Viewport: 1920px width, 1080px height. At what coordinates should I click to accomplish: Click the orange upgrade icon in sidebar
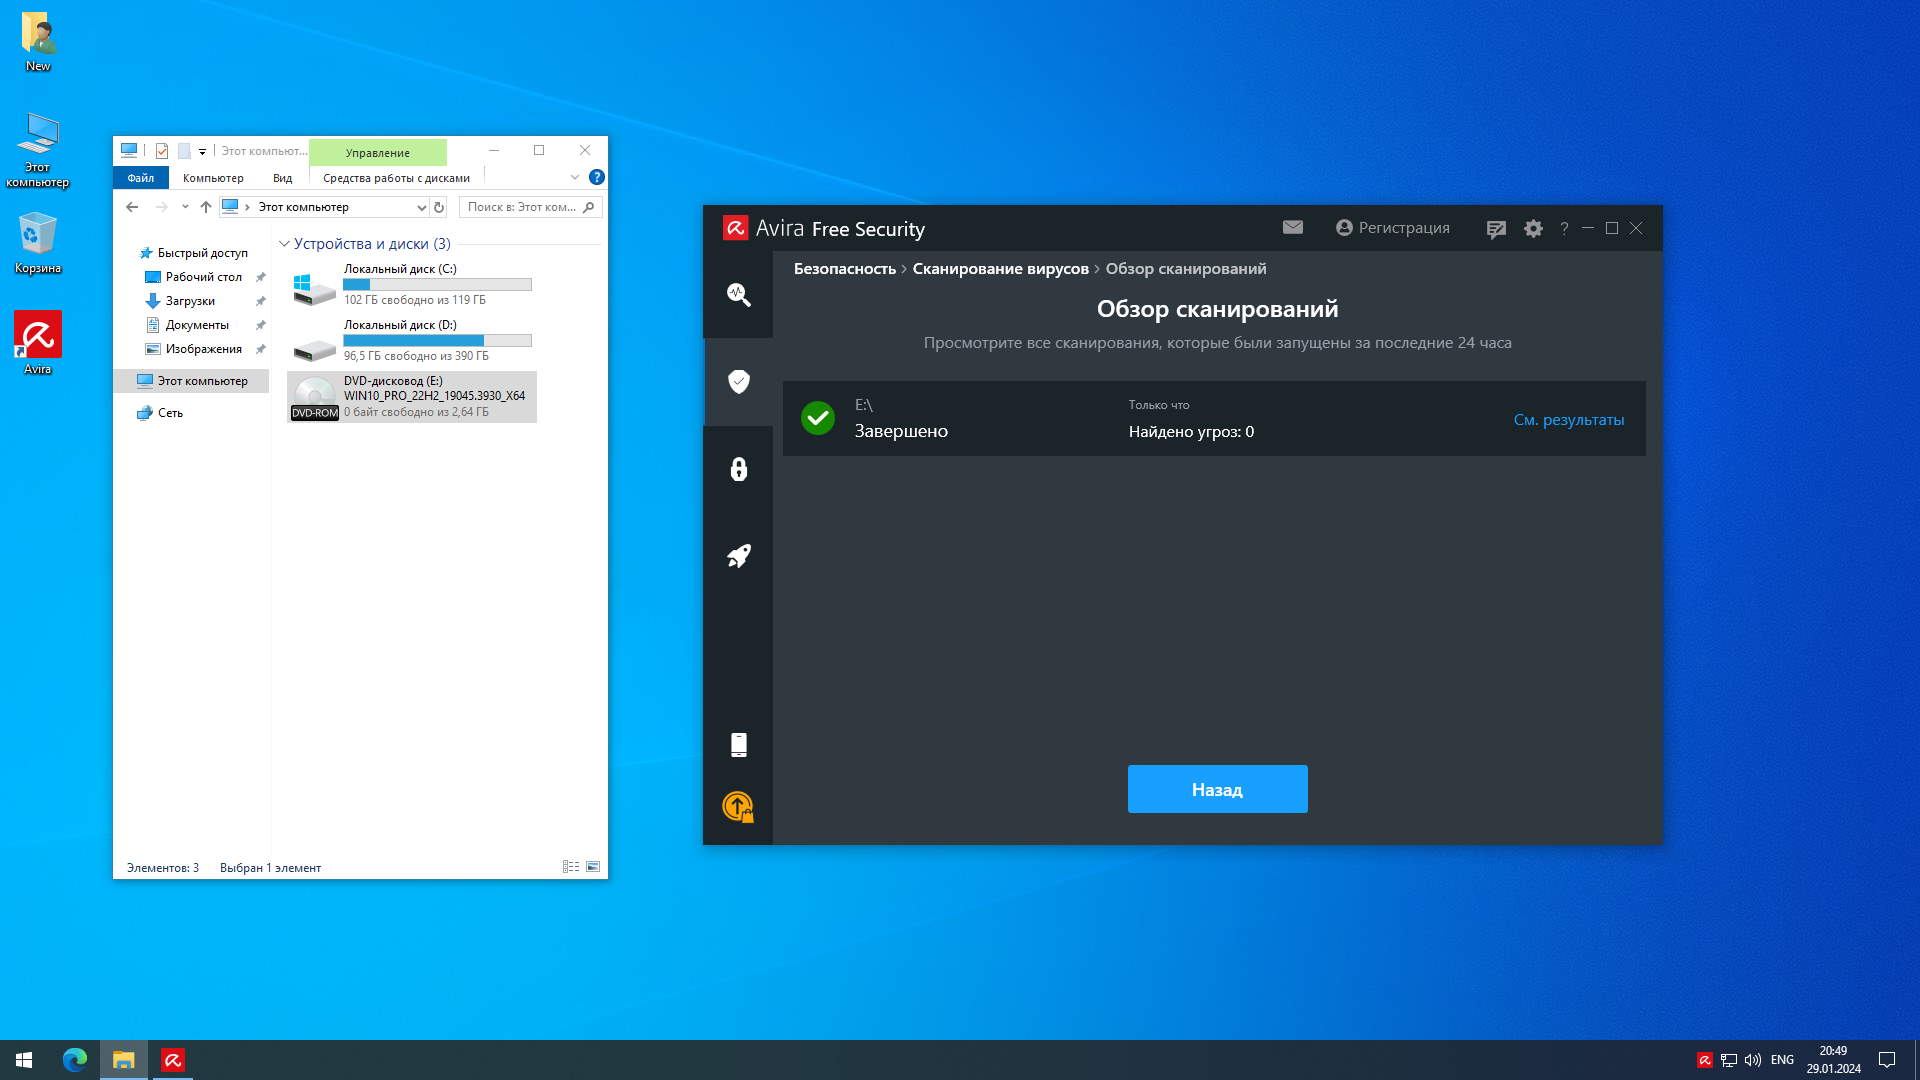click(738, 806)
